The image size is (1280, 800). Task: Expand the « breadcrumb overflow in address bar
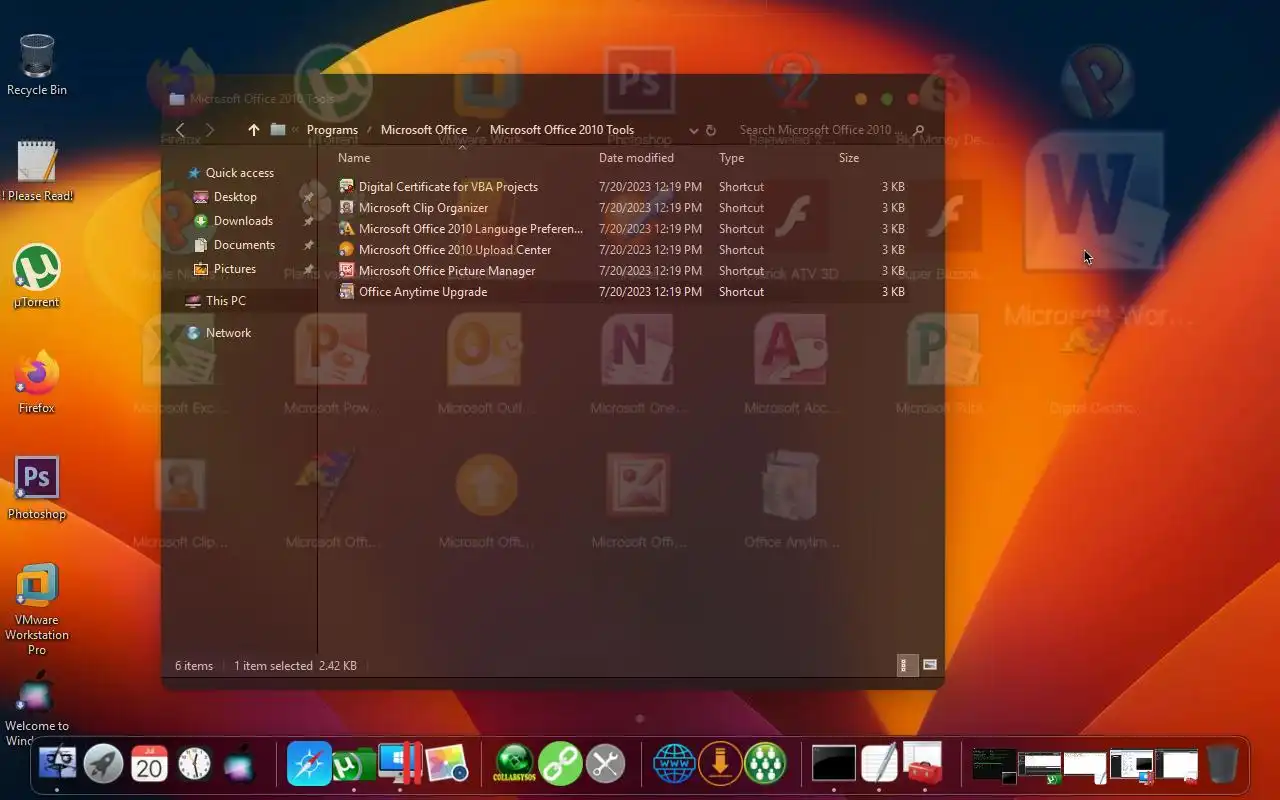296,130
